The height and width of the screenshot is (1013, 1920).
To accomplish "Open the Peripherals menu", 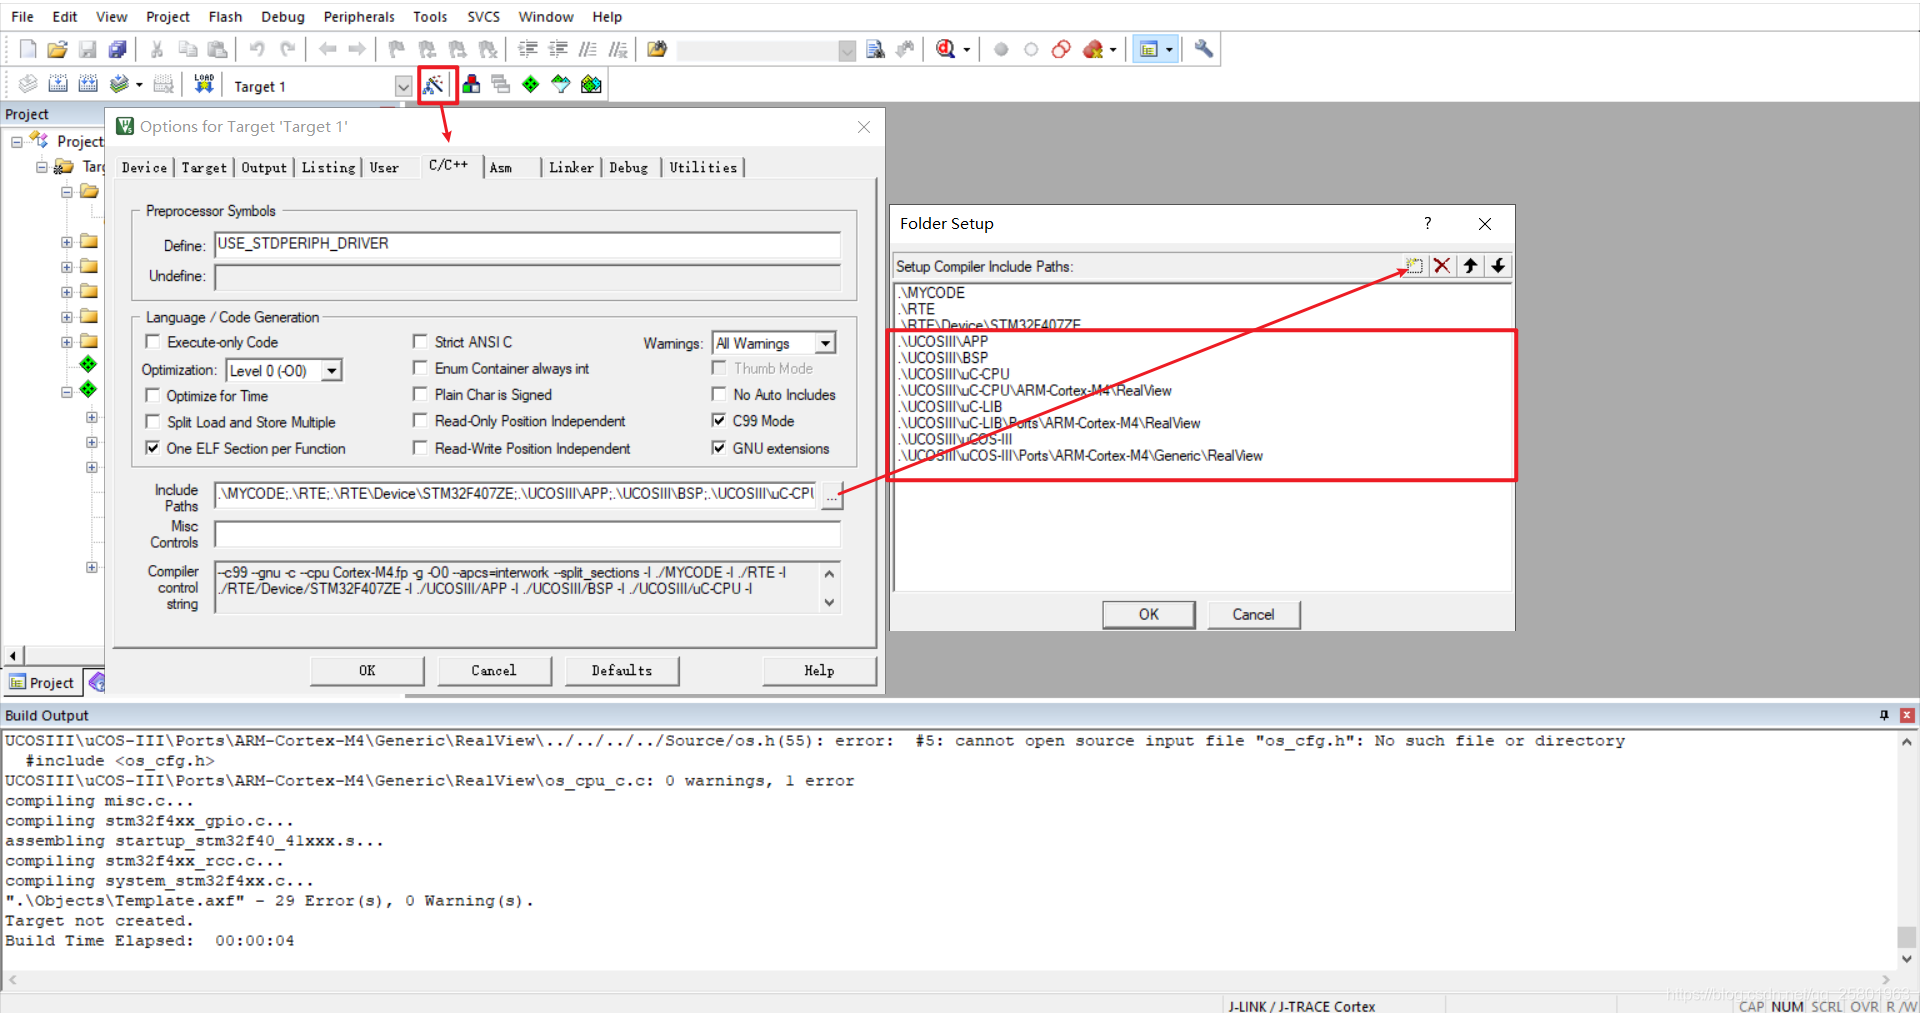I will pyautogui.click(x=359, y=17).
